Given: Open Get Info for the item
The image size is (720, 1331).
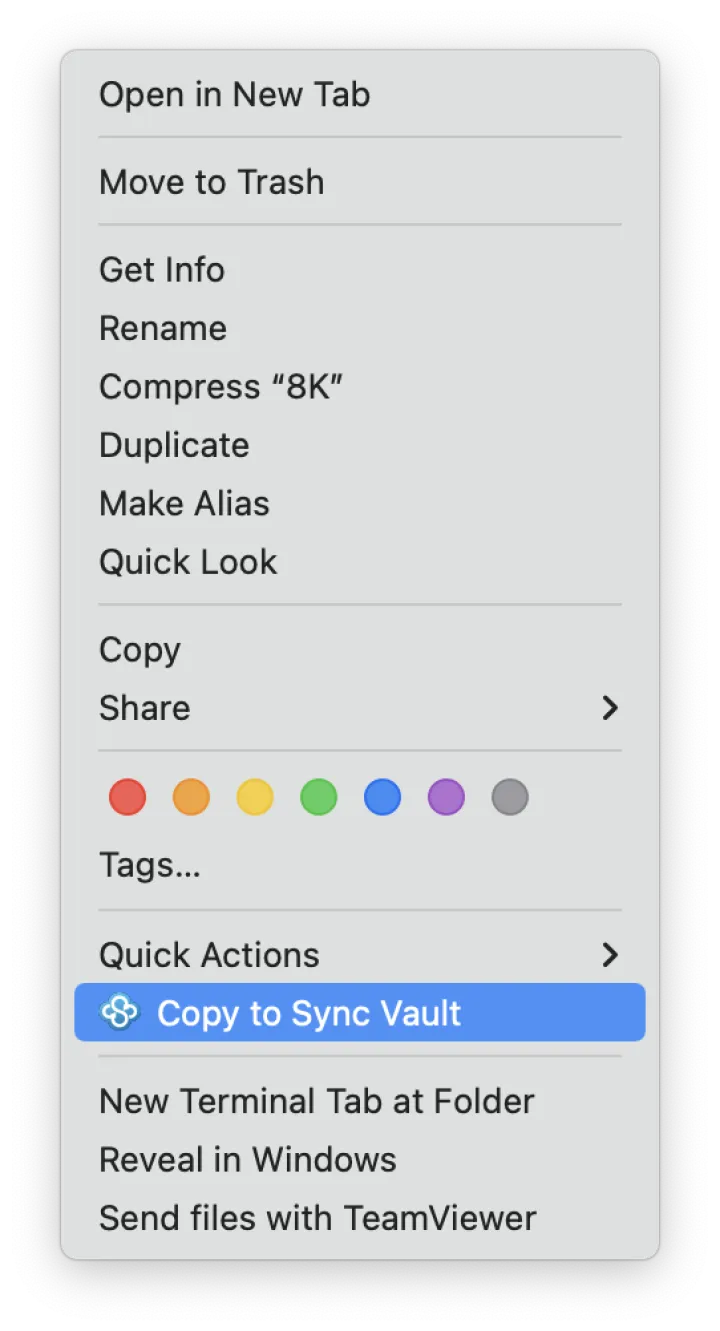Looking at the screenshot, I should click(162, 270).
